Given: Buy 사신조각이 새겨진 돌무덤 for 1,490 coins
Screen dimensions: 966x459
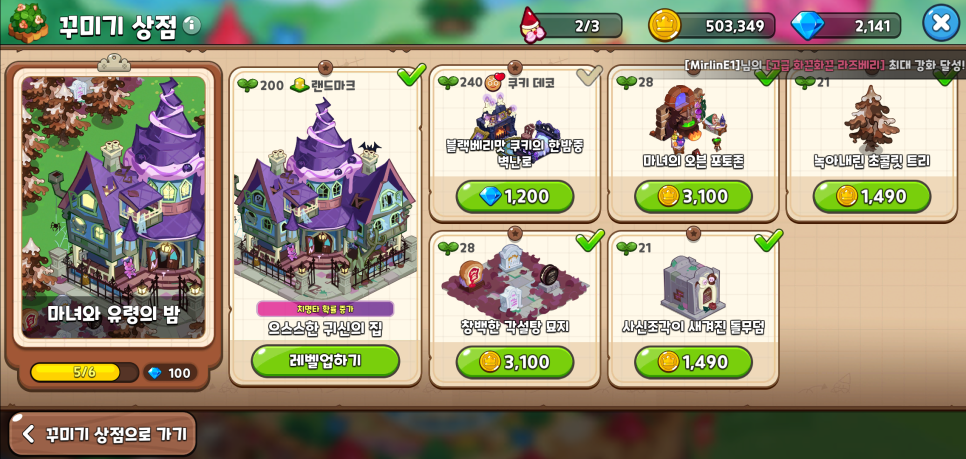Looking at the screenshot, I should (x=693, y=362).
